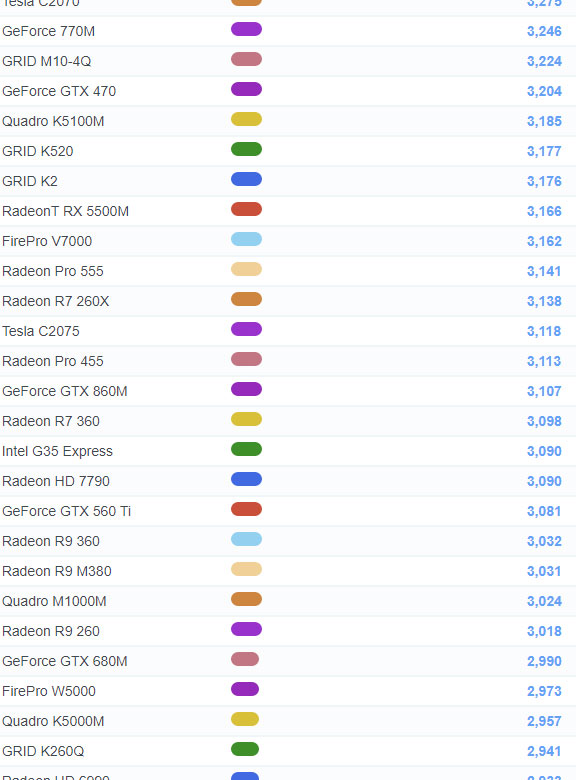Select the GRID K520 row name

click(38, 151)
